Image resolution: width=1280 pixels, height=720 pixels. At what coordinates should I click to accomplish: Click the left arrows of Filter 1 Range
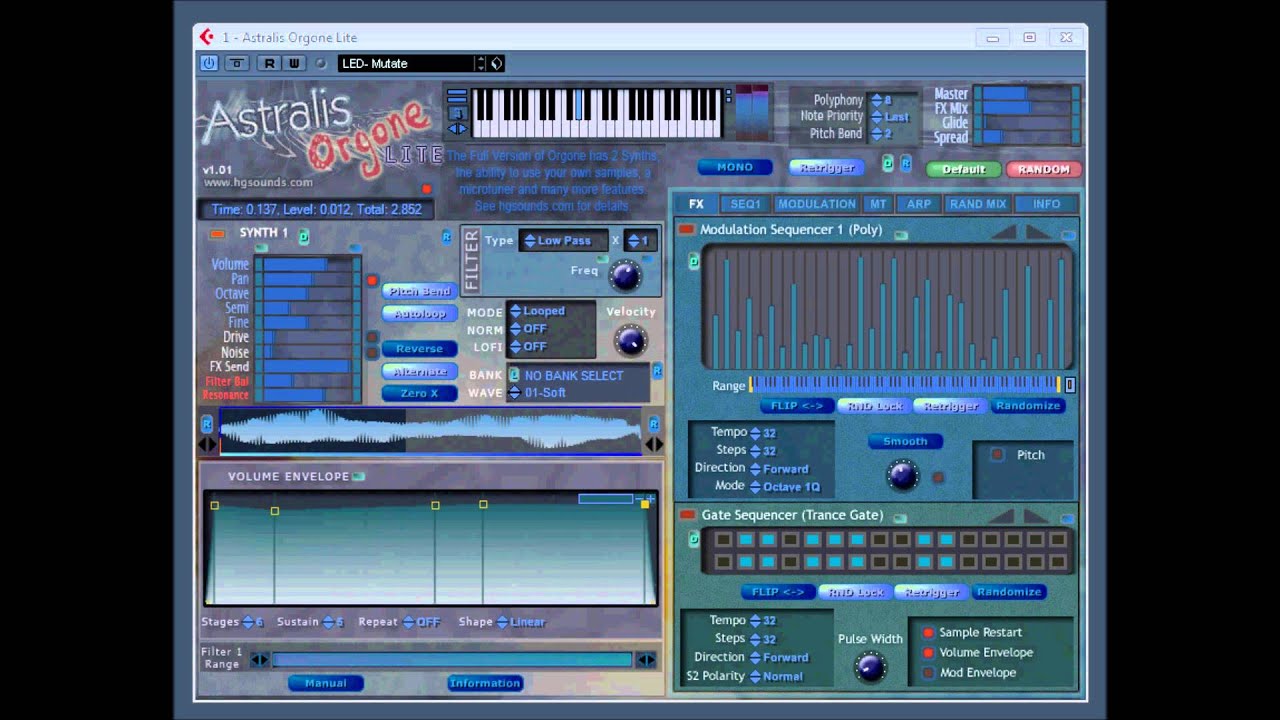[x=260, y=659]
